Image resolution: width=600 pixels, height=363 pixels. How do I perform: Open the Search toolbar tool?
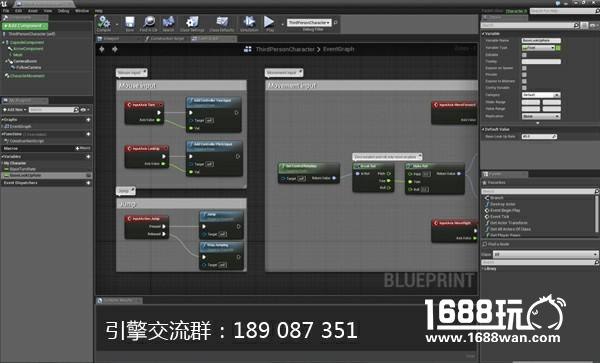point(168,23)
